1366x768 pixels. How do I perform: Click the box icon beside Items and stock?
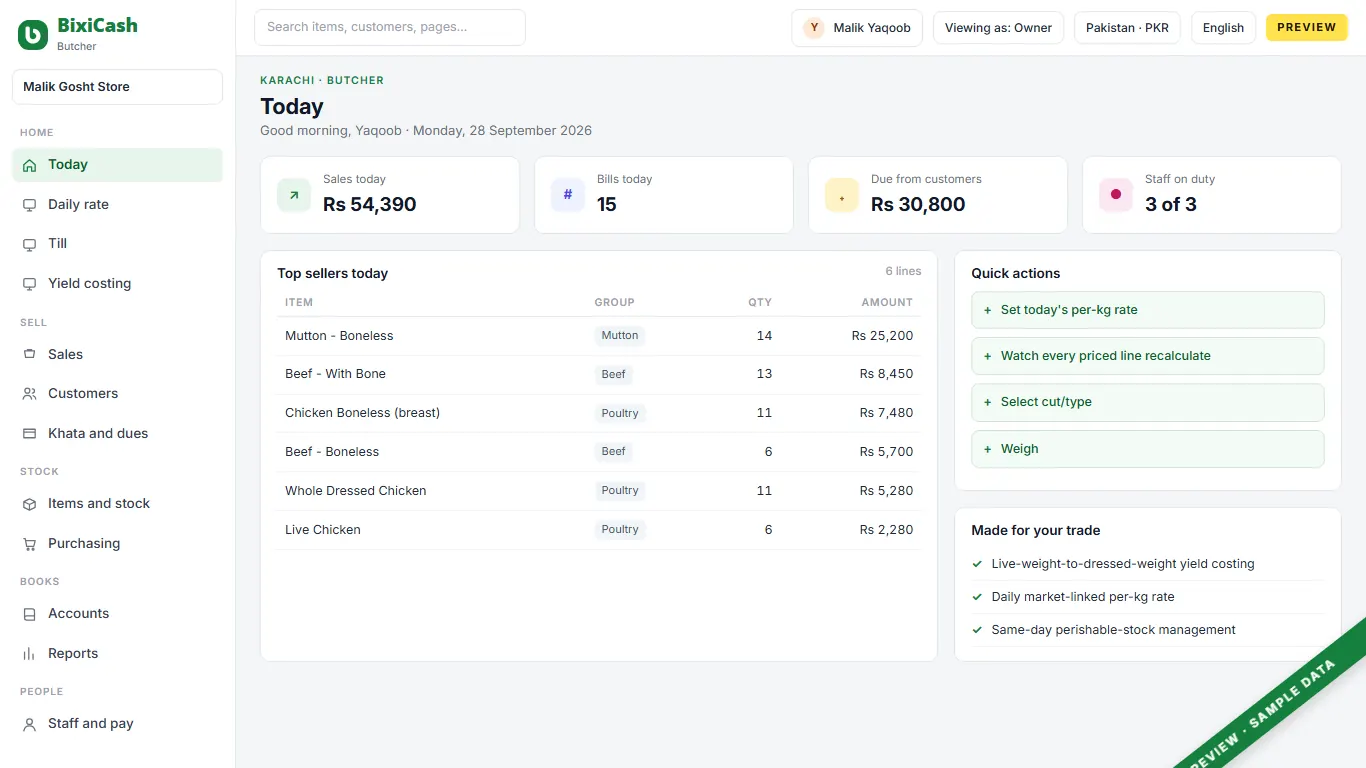coord(29,504)
